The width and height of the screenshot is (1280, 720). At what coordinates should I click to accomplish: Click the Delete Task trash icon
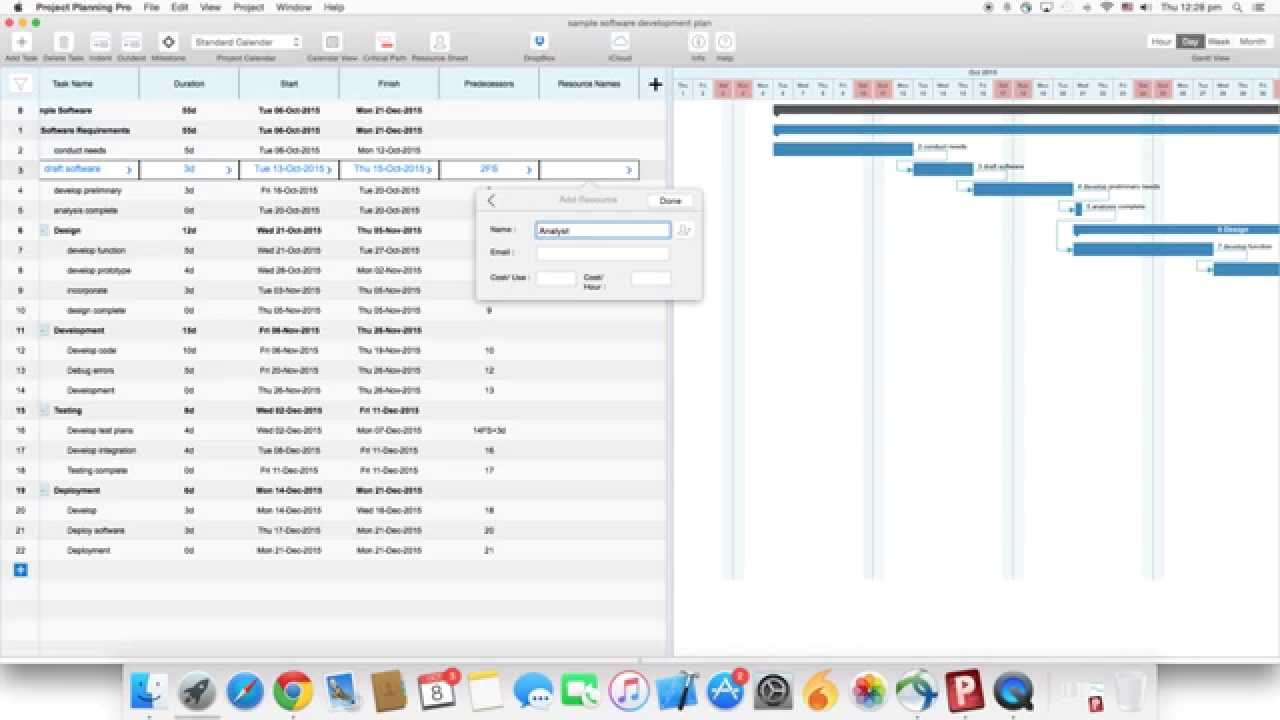[x=64, y=42]
